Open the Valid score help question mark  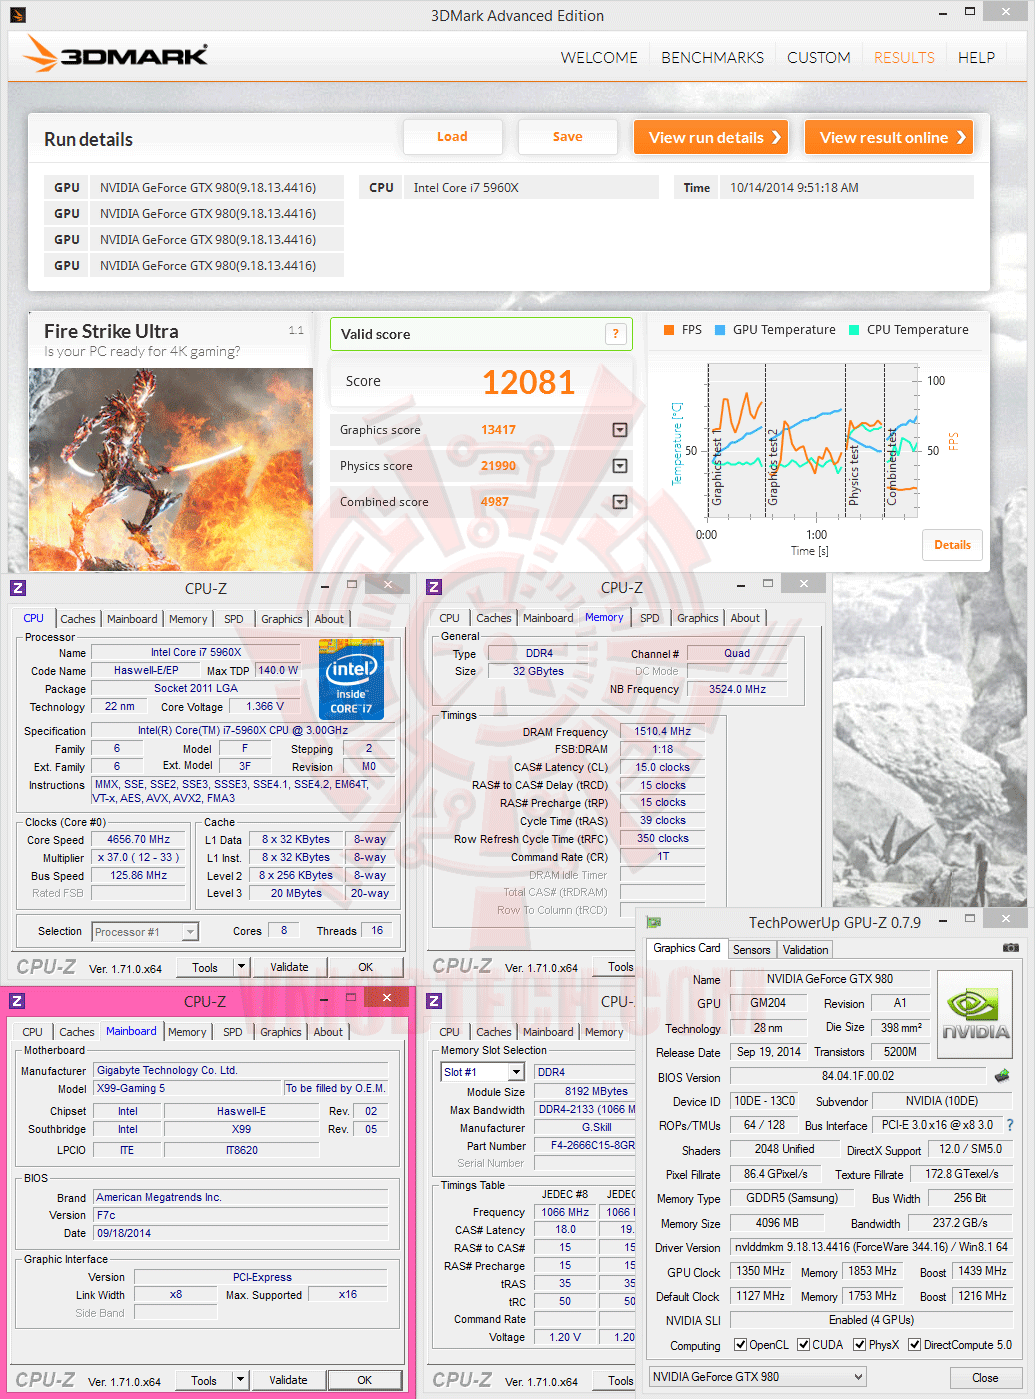[616, 334]
